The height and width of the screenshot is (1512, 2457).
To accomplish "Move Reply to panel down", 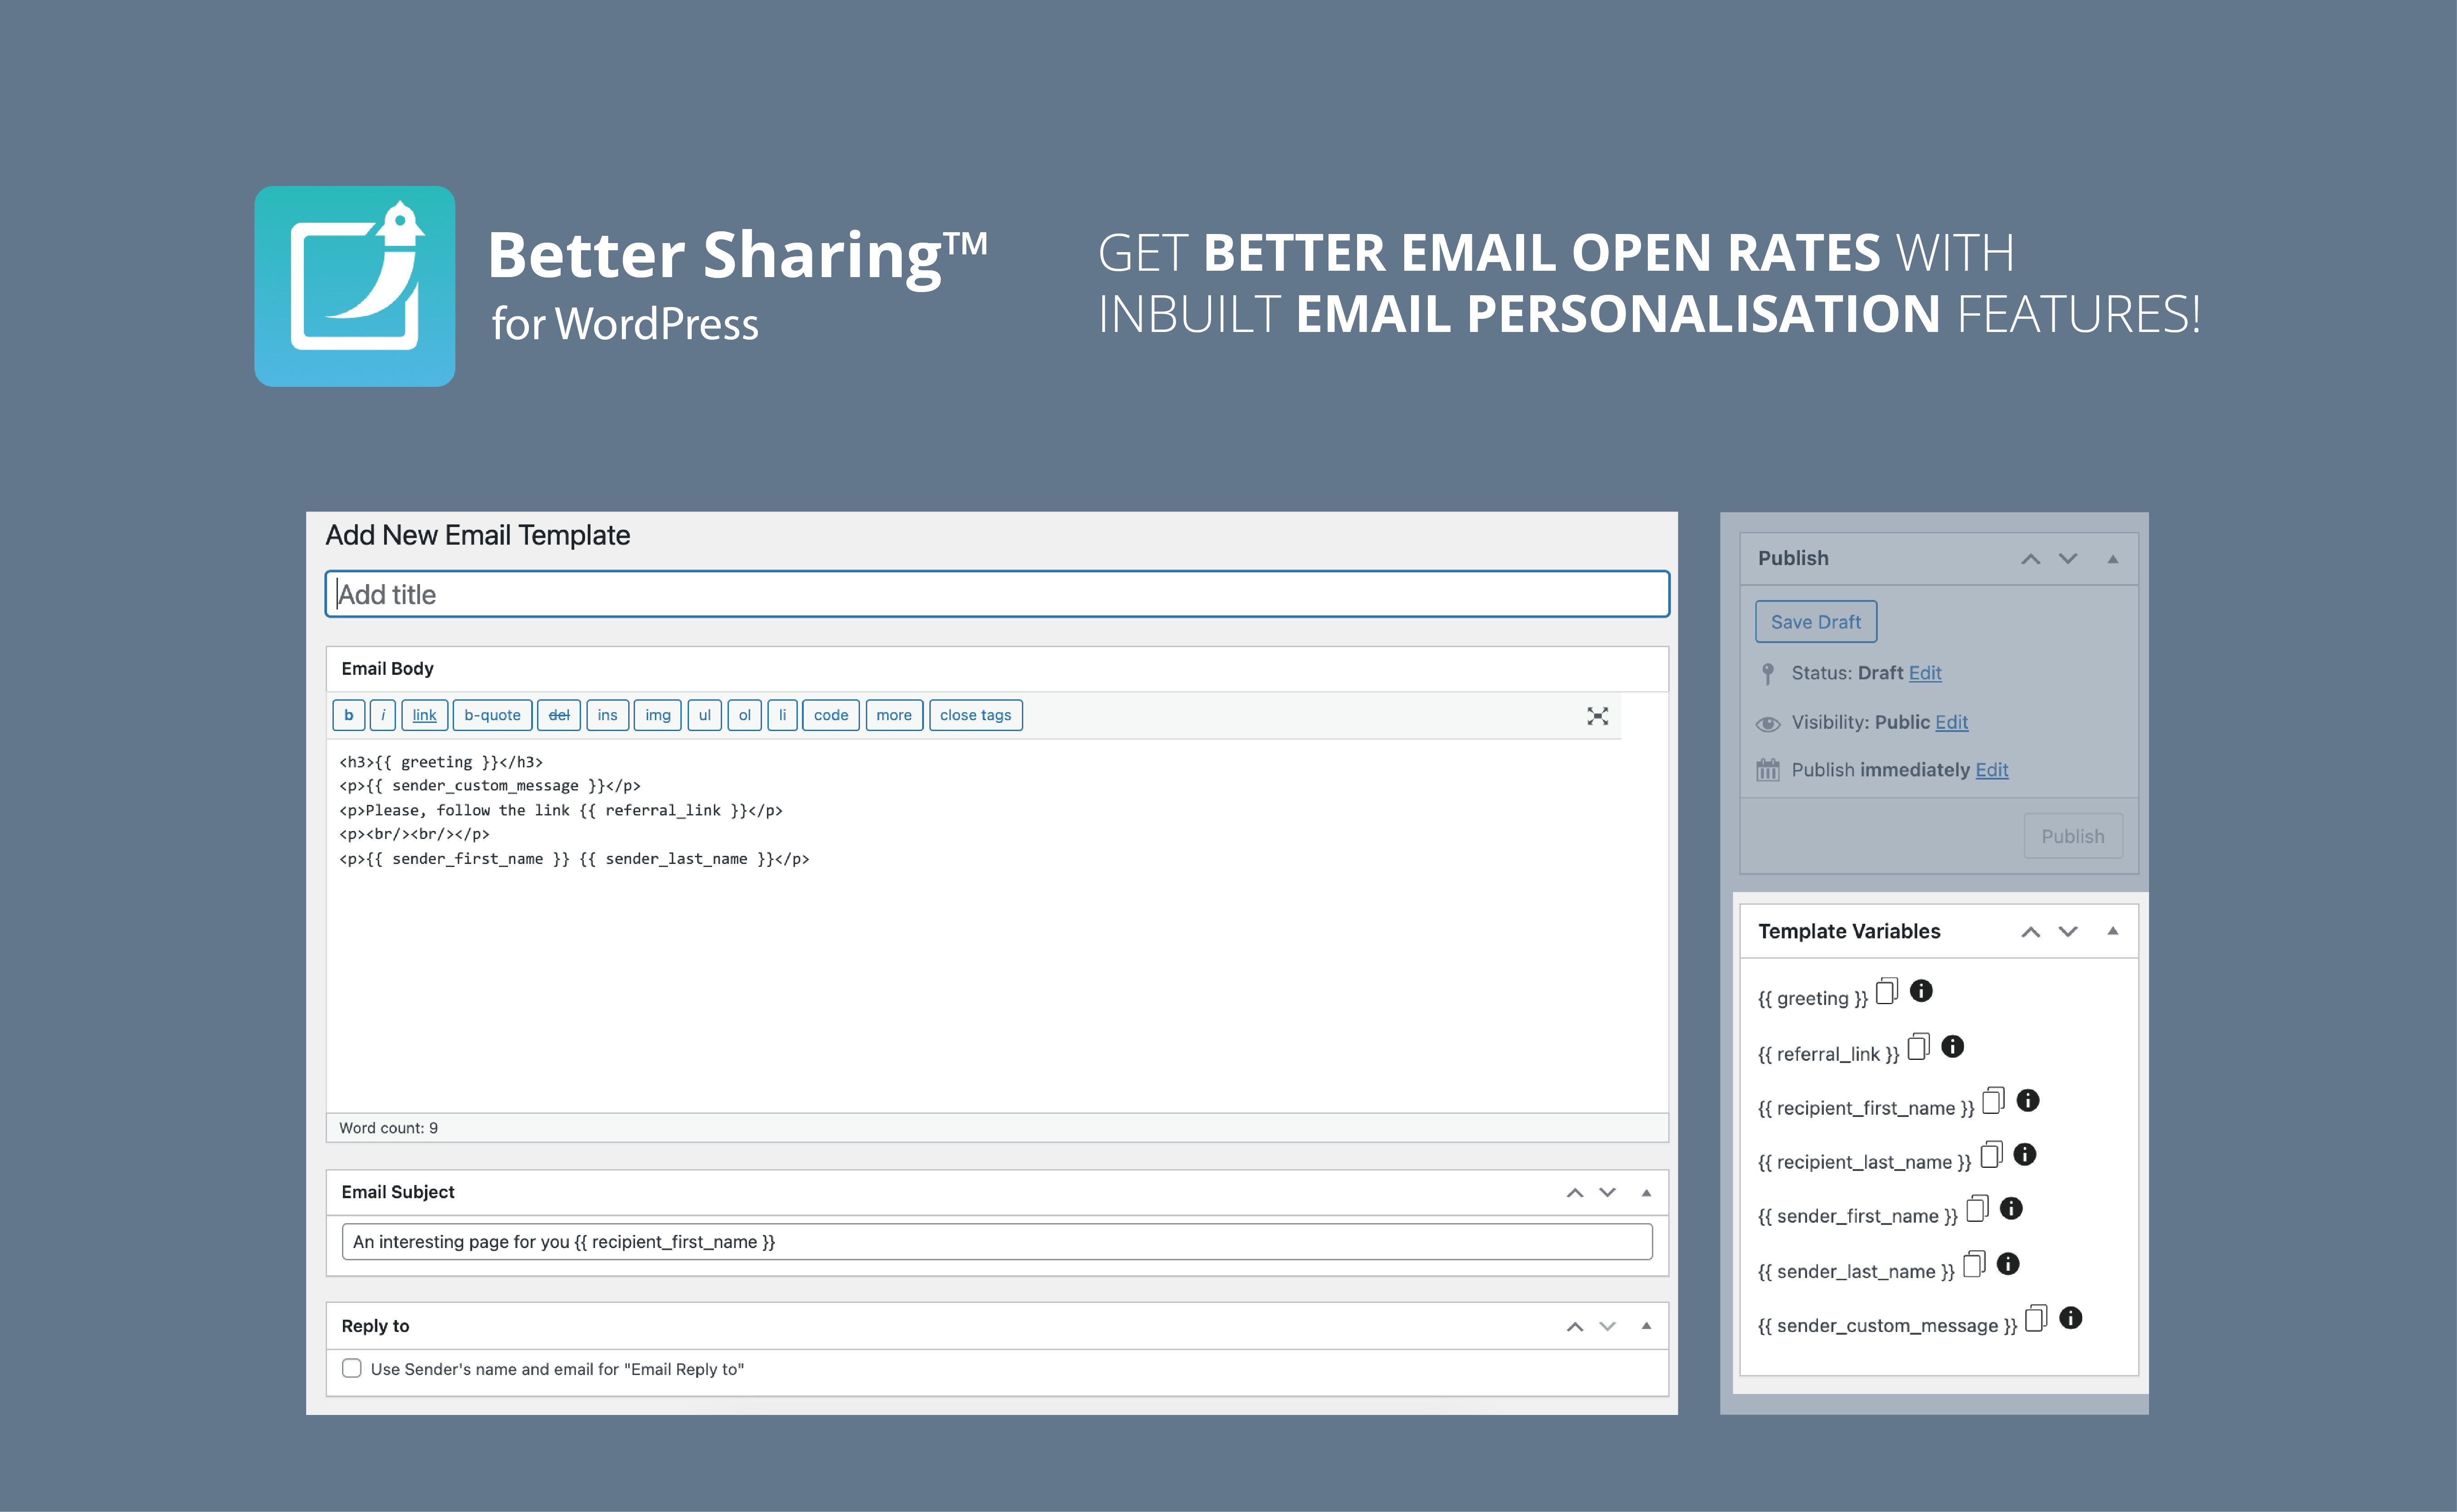I will click(1607, 1327).
